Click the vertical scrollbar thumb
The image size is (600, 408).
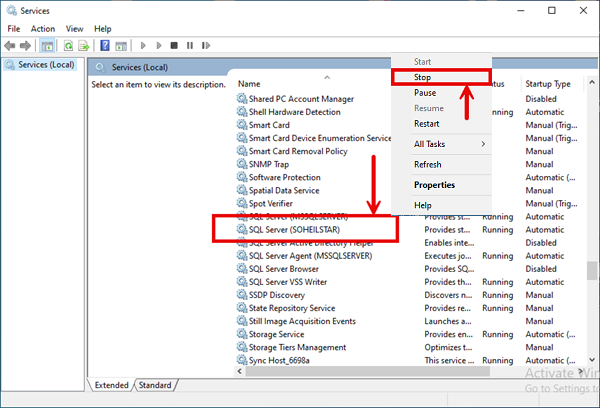point(592,271)
